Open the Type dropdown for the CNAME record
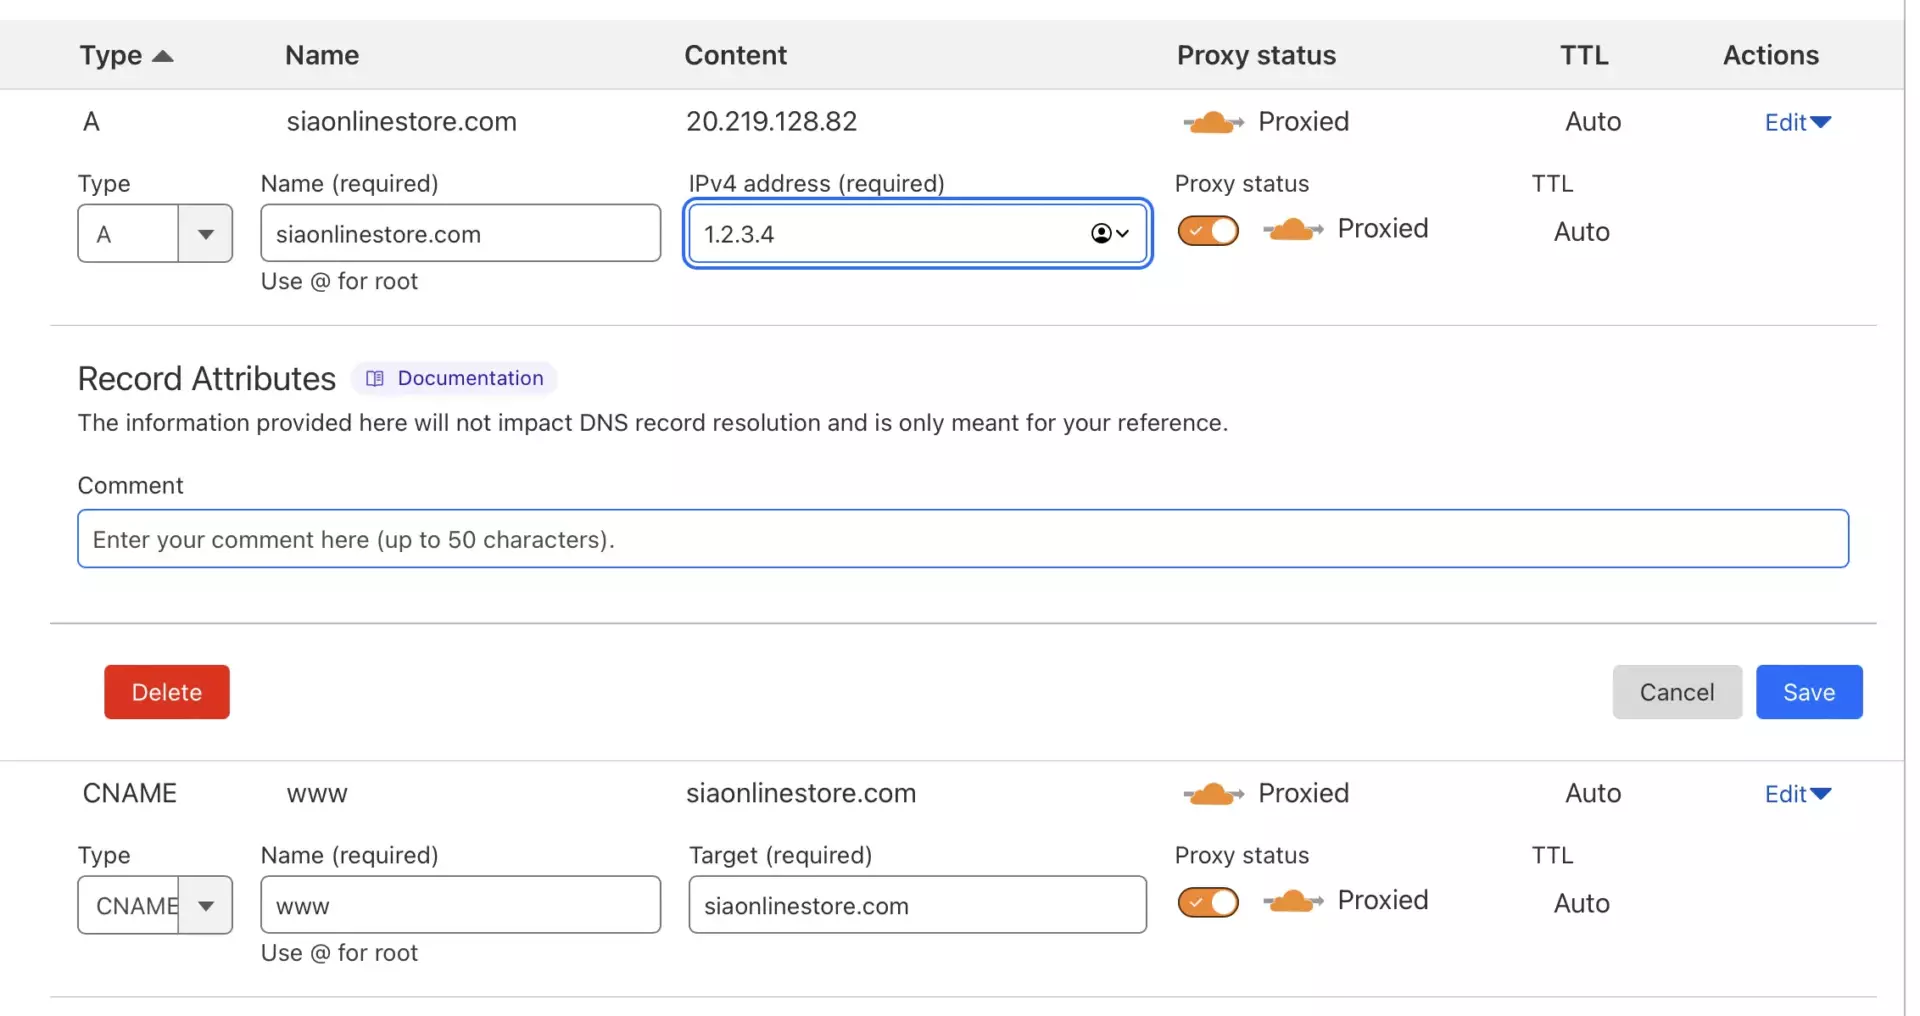Image resolution: width=1920 pixels, height=1016 pixels. (x=205, y=906)
